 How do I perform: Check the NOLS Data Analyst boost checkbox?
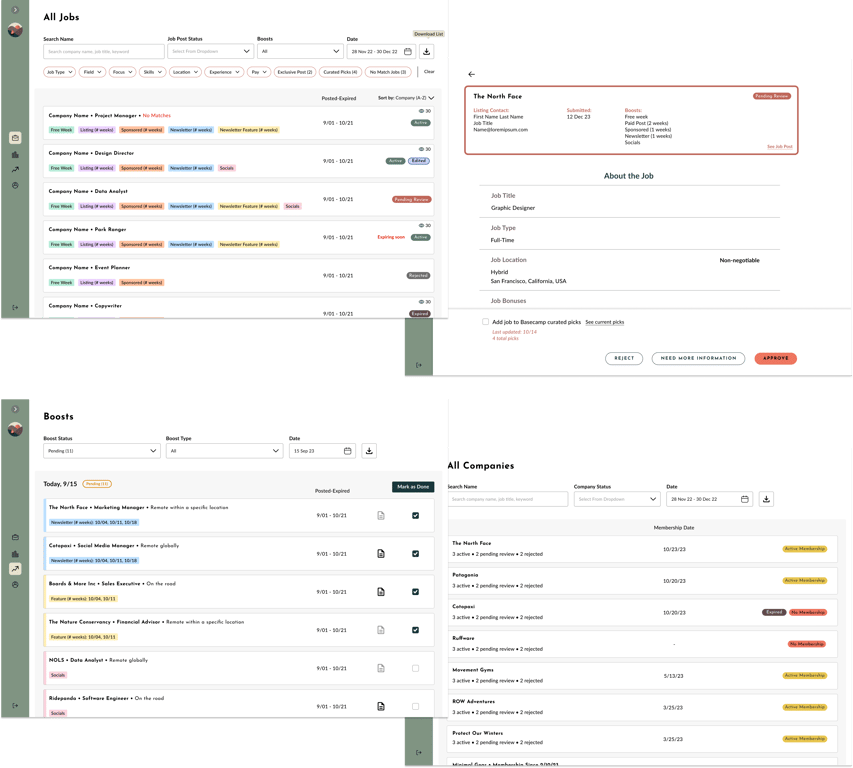[x=415, y=668]
